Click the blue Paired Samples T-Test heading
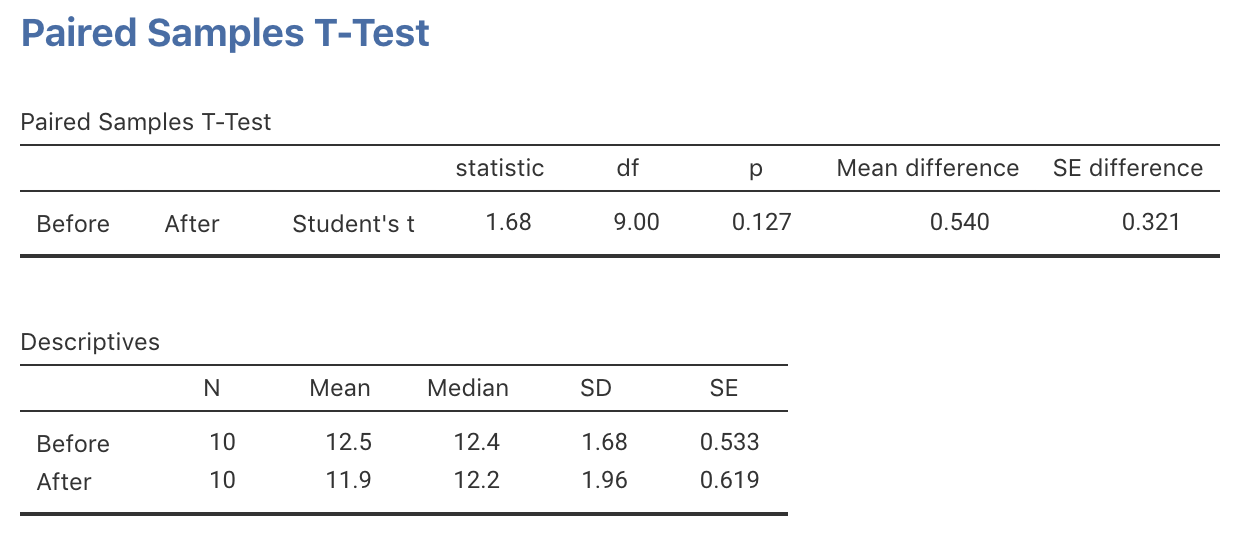 [225, 34]
